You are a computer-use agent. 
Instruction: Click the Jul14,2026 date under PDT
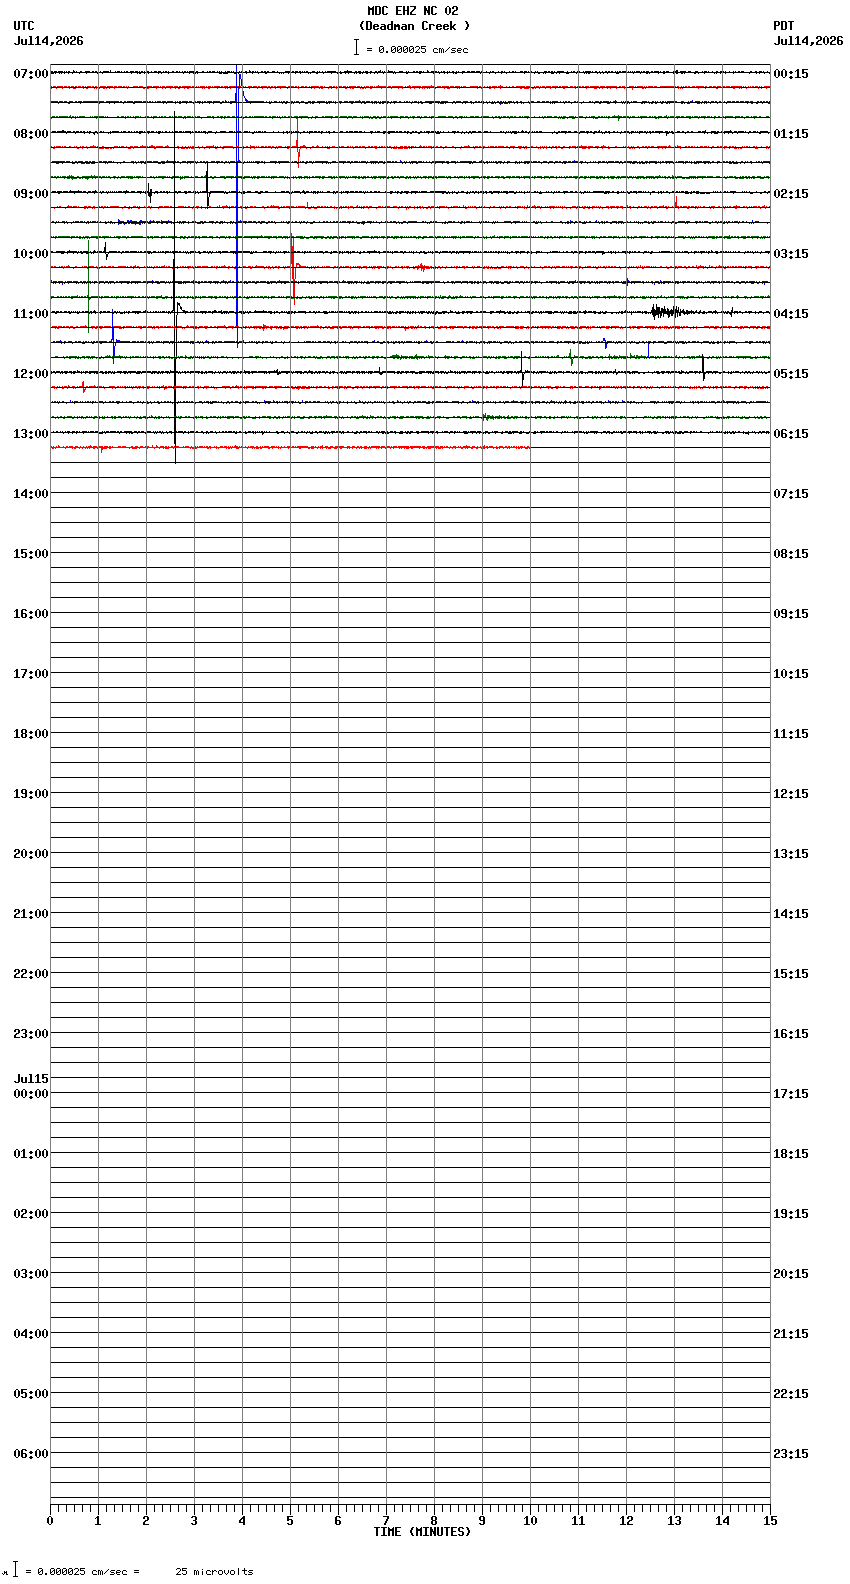808,41
